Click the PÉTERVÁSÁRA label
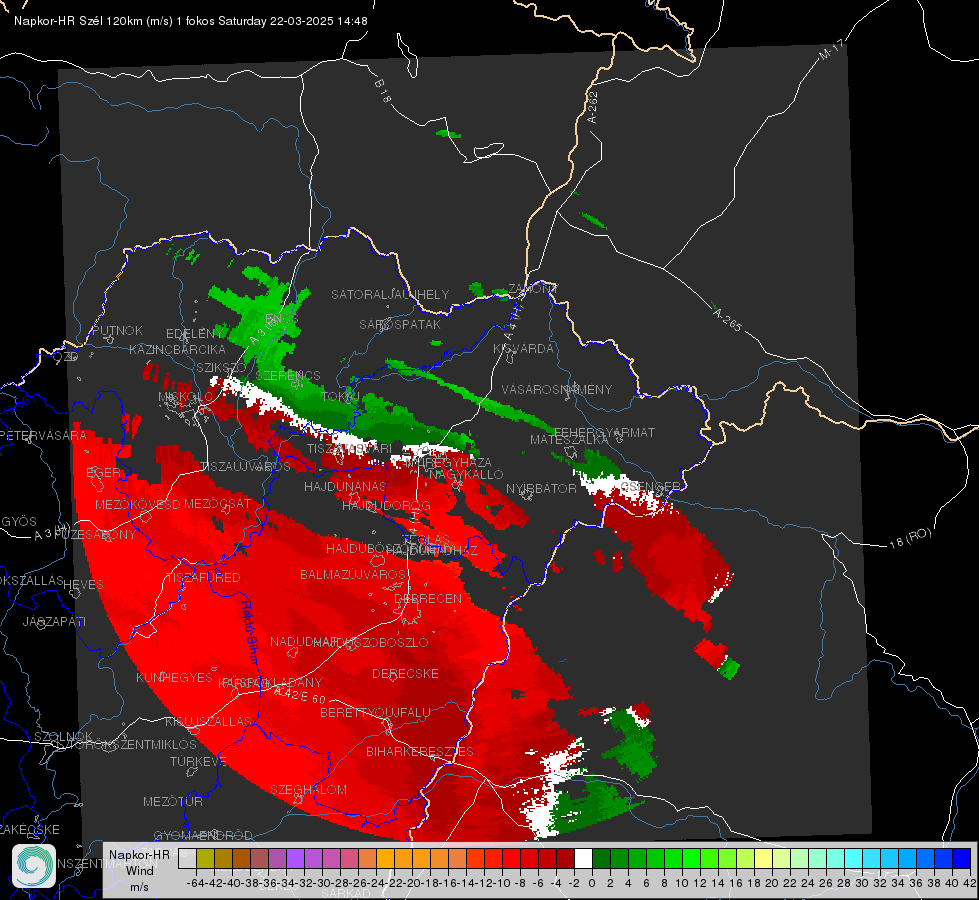This screenshot has width=979, height=900. tap(44, 435)
